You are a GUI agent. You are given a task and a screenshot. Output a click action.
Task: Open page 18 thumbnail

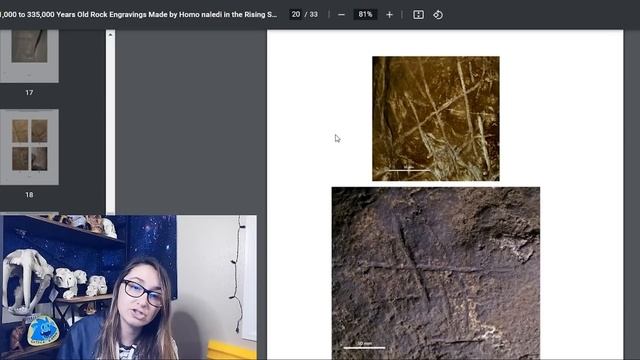coord(29,147)
